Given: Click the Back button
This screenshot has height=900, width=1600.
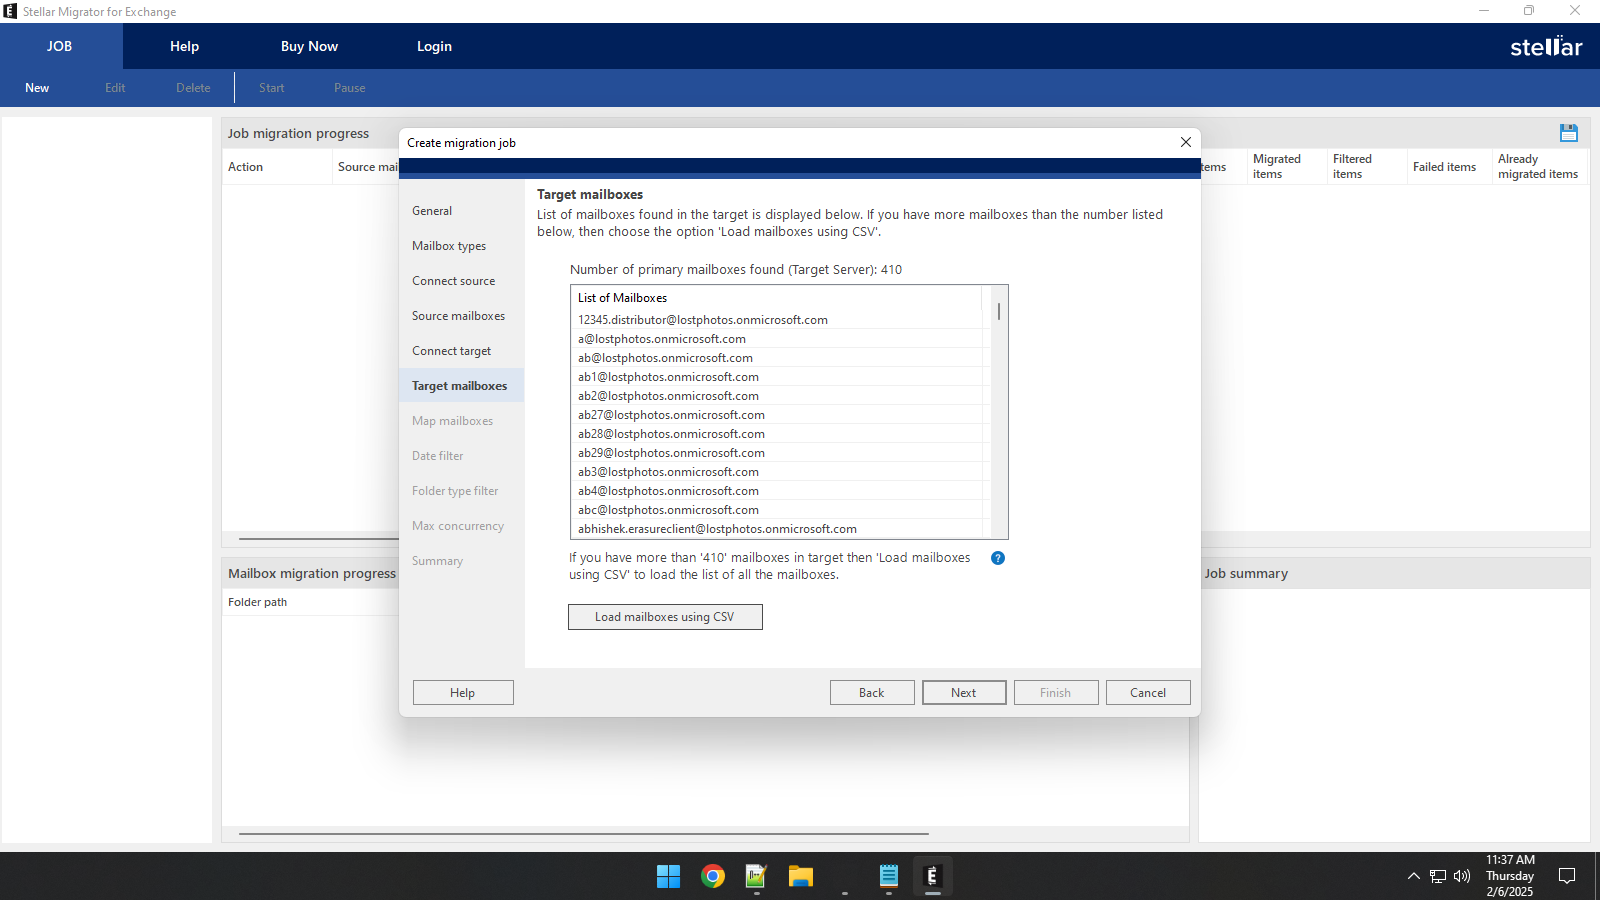Looking at the screenshot, I should [x=872, y=693].
